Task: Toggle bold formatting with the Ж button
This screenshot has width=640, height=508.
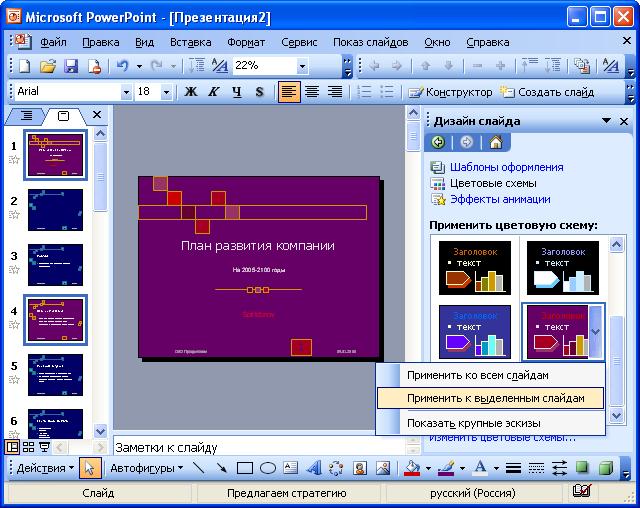Action: point(191,92)
